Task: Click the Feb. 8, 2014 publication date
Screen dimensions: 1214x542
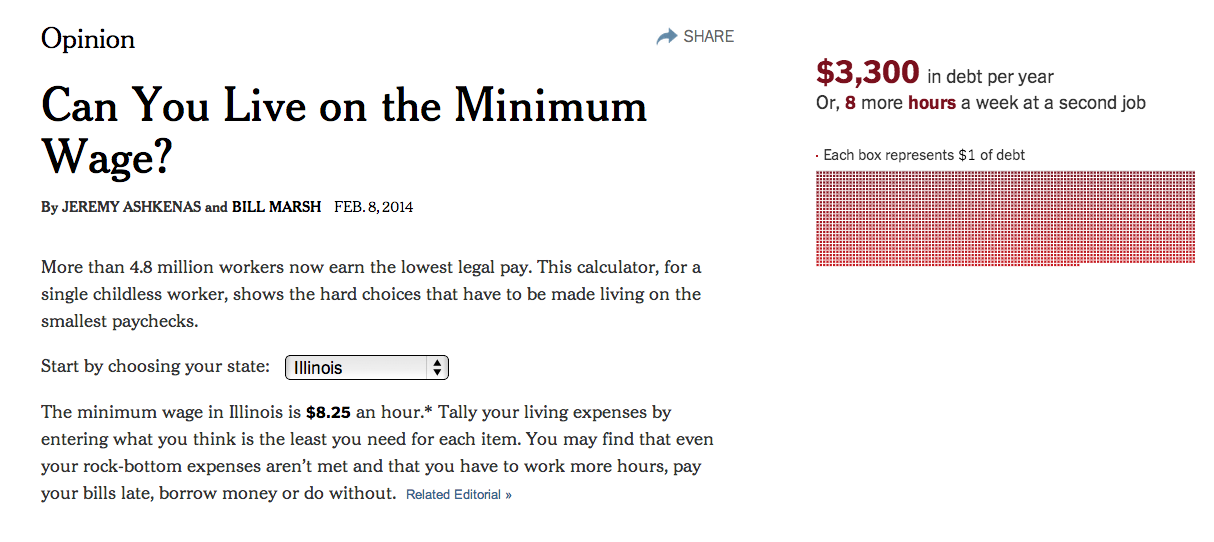Action: pyautogui.click(x=373, y=208)
